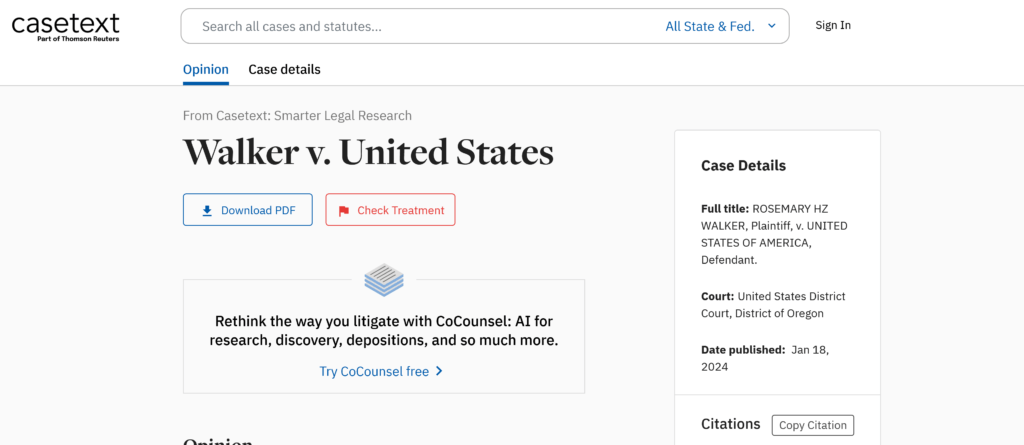Click the download arrow icon
The width and height of the screenshot is (1024, 445).
[207, 210]
